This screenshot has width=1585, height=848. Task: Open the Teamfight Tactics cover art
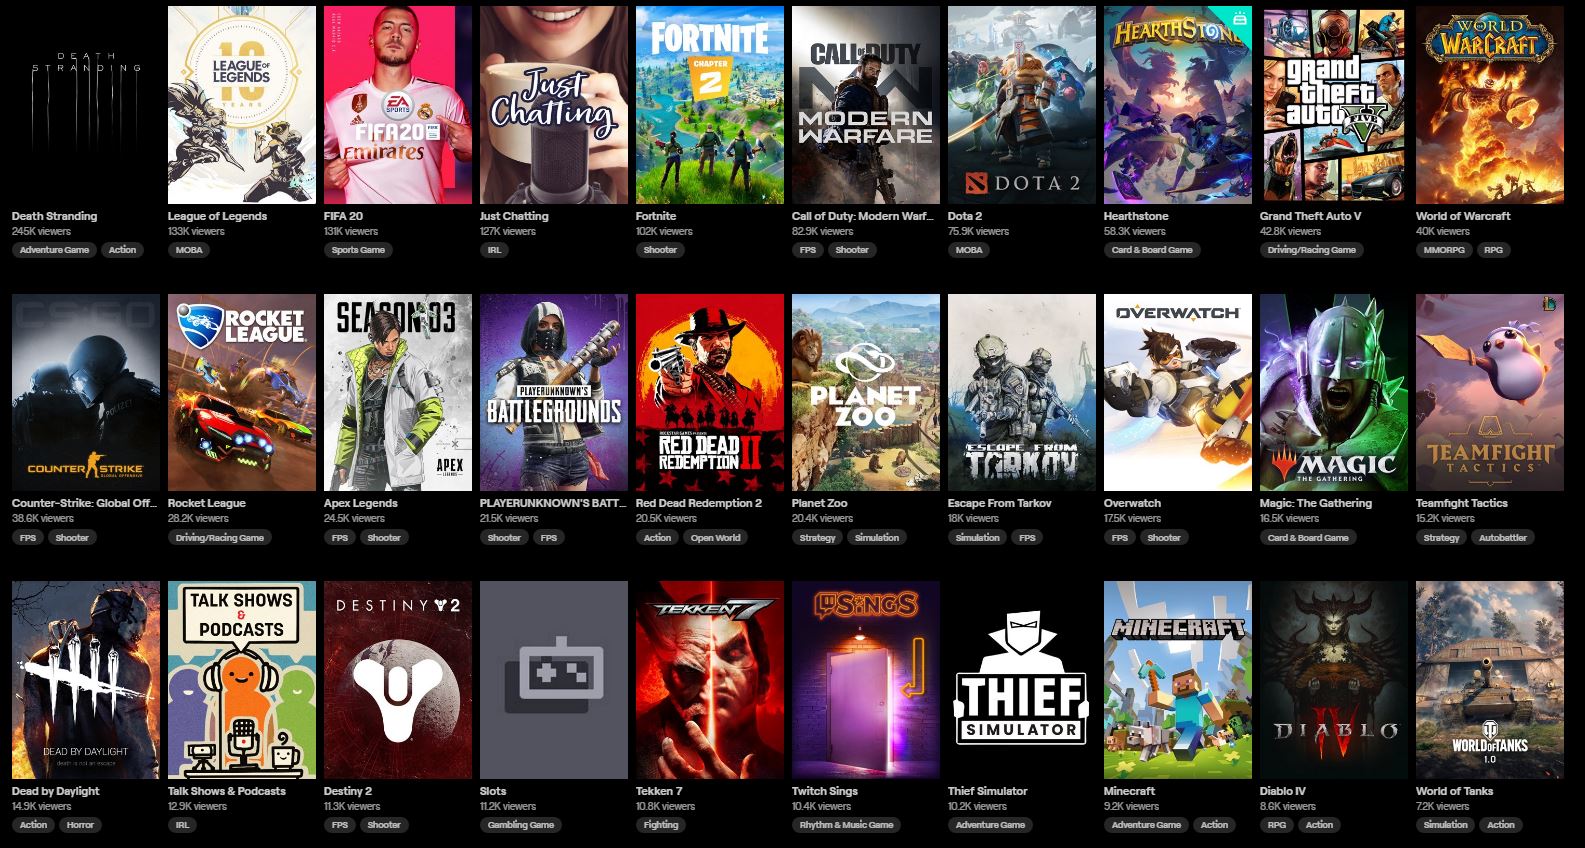click(x=1490, y=392)
